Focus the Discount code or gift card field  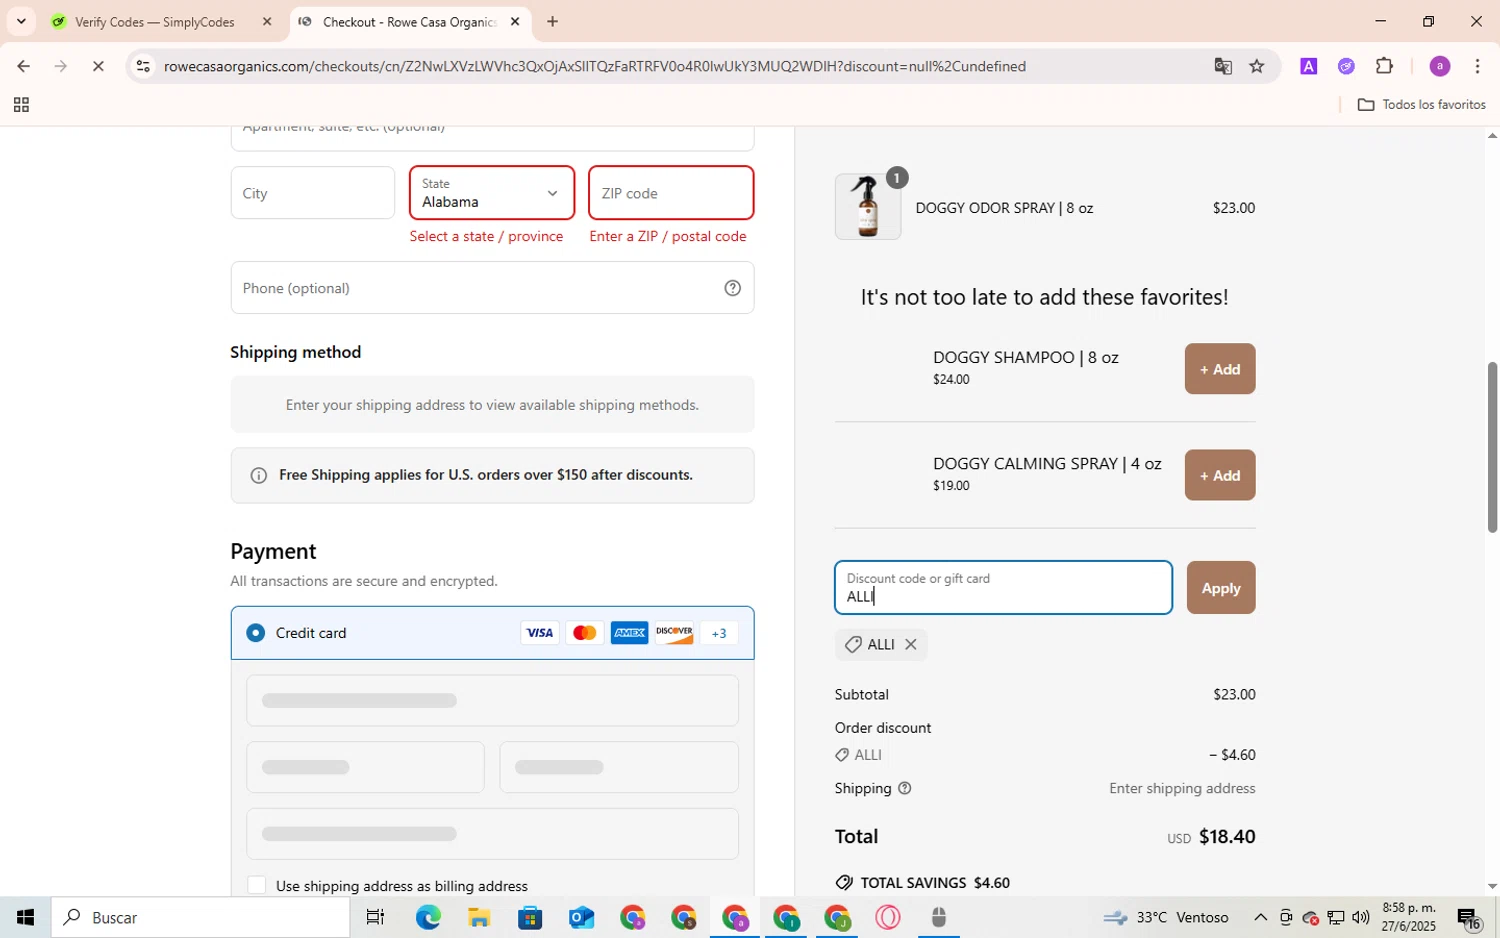(1003, 588)
